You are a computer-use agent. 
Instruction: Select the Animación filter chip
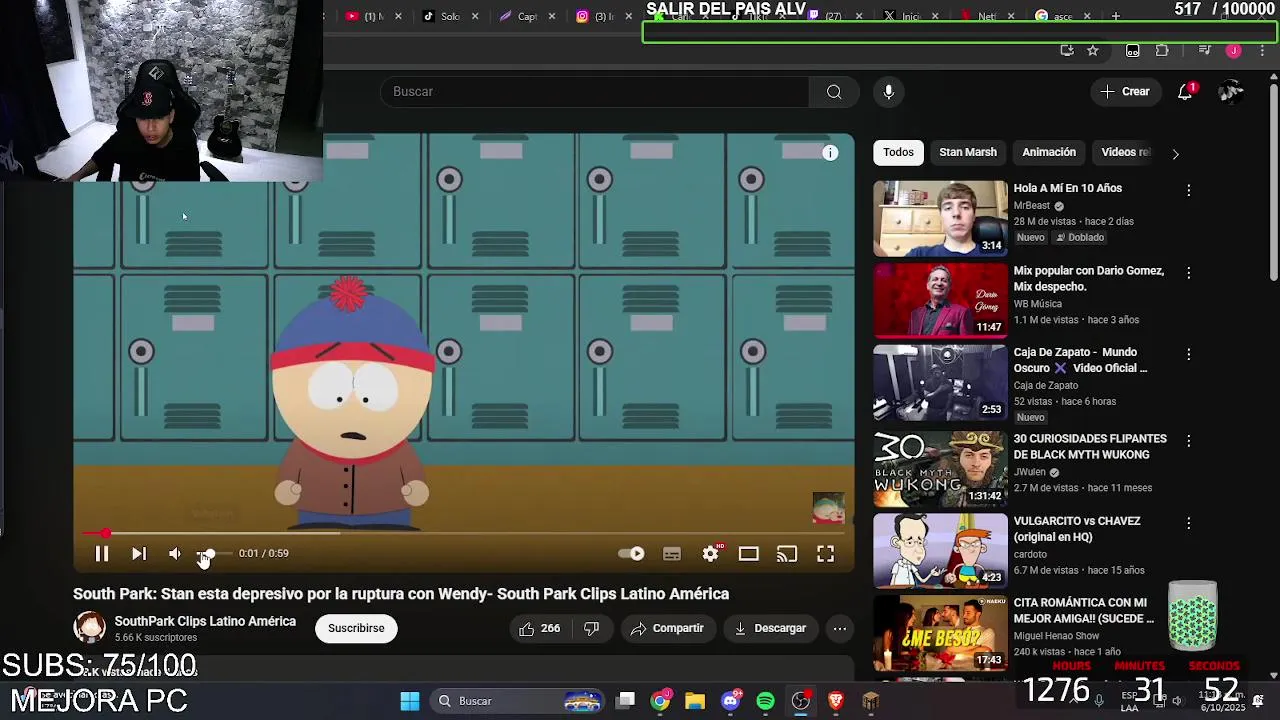pyautogui.click(x=1049, y=152)
